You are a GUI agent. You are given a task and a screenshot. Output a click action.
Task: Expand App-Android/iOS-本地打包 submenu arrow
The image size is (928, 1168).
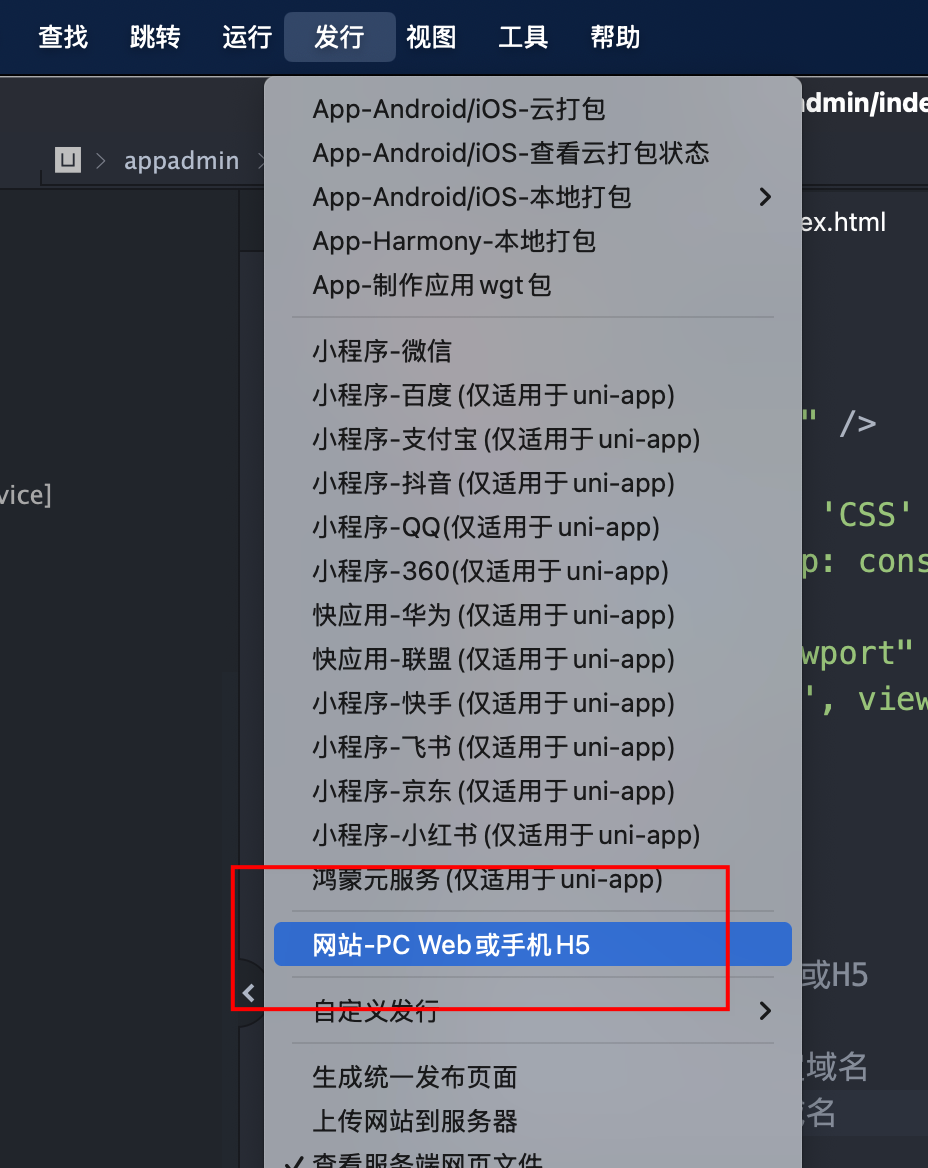click(765, 197)
